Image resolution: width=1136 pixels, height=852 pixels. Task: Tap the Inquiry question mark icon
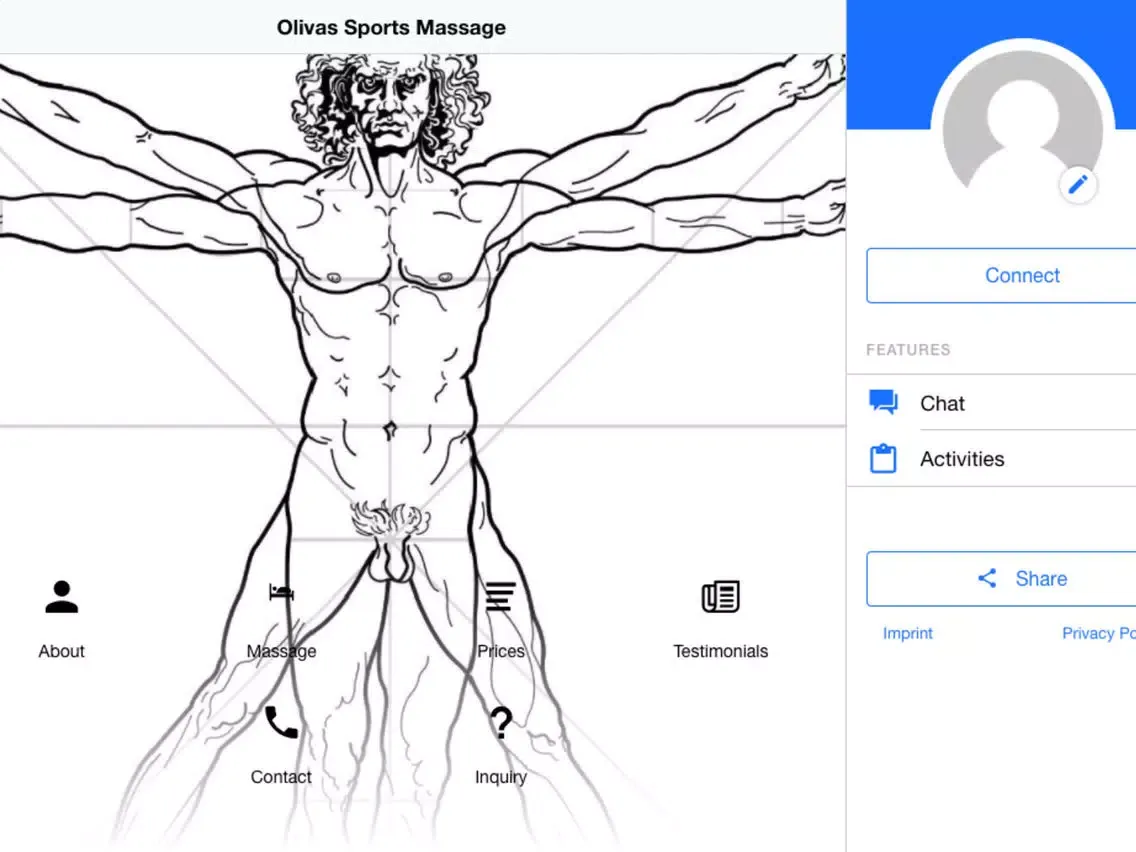tap(501, 722)
